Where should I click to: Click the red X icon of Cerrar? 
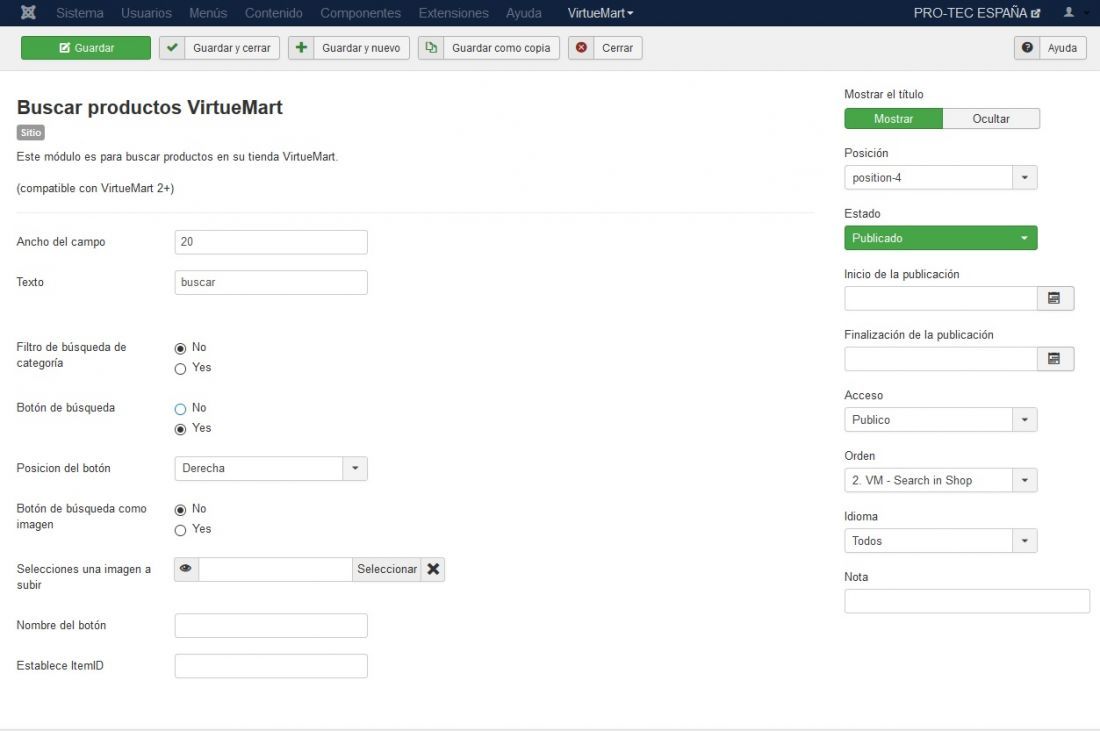pos(581,48)
